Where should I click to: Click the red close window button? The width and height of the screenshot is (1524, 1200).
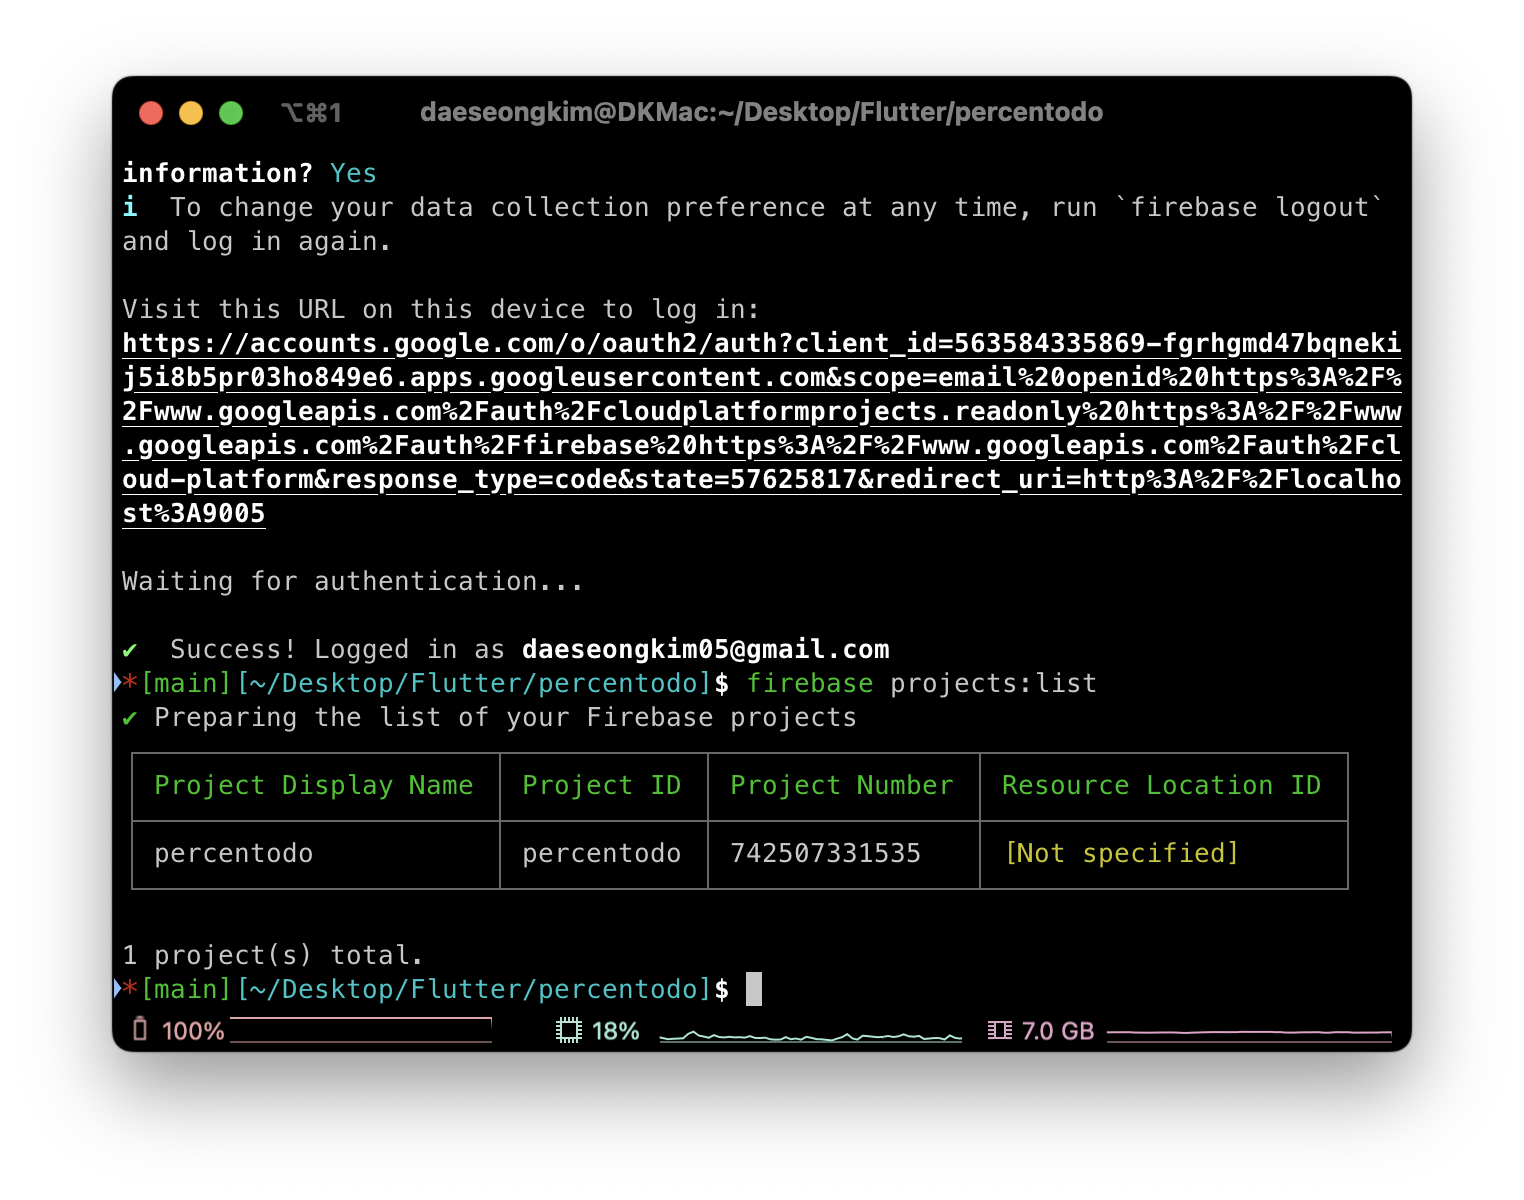(151, 113)
